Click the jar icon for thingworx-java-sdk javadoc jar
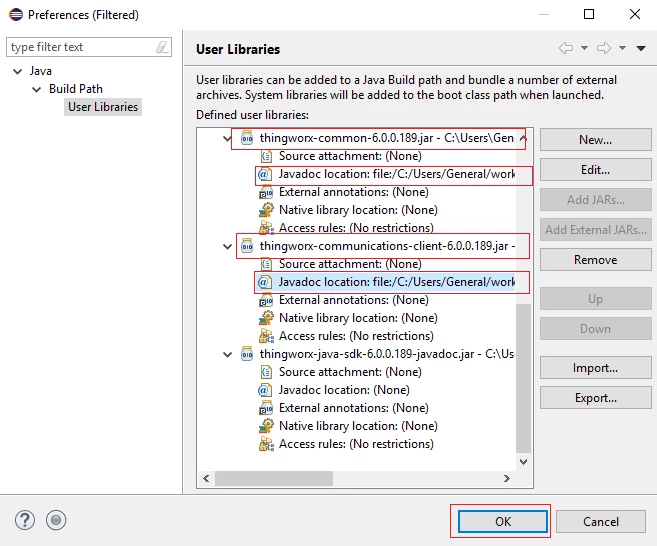This screenshot has width=657, height=546. 247,354
